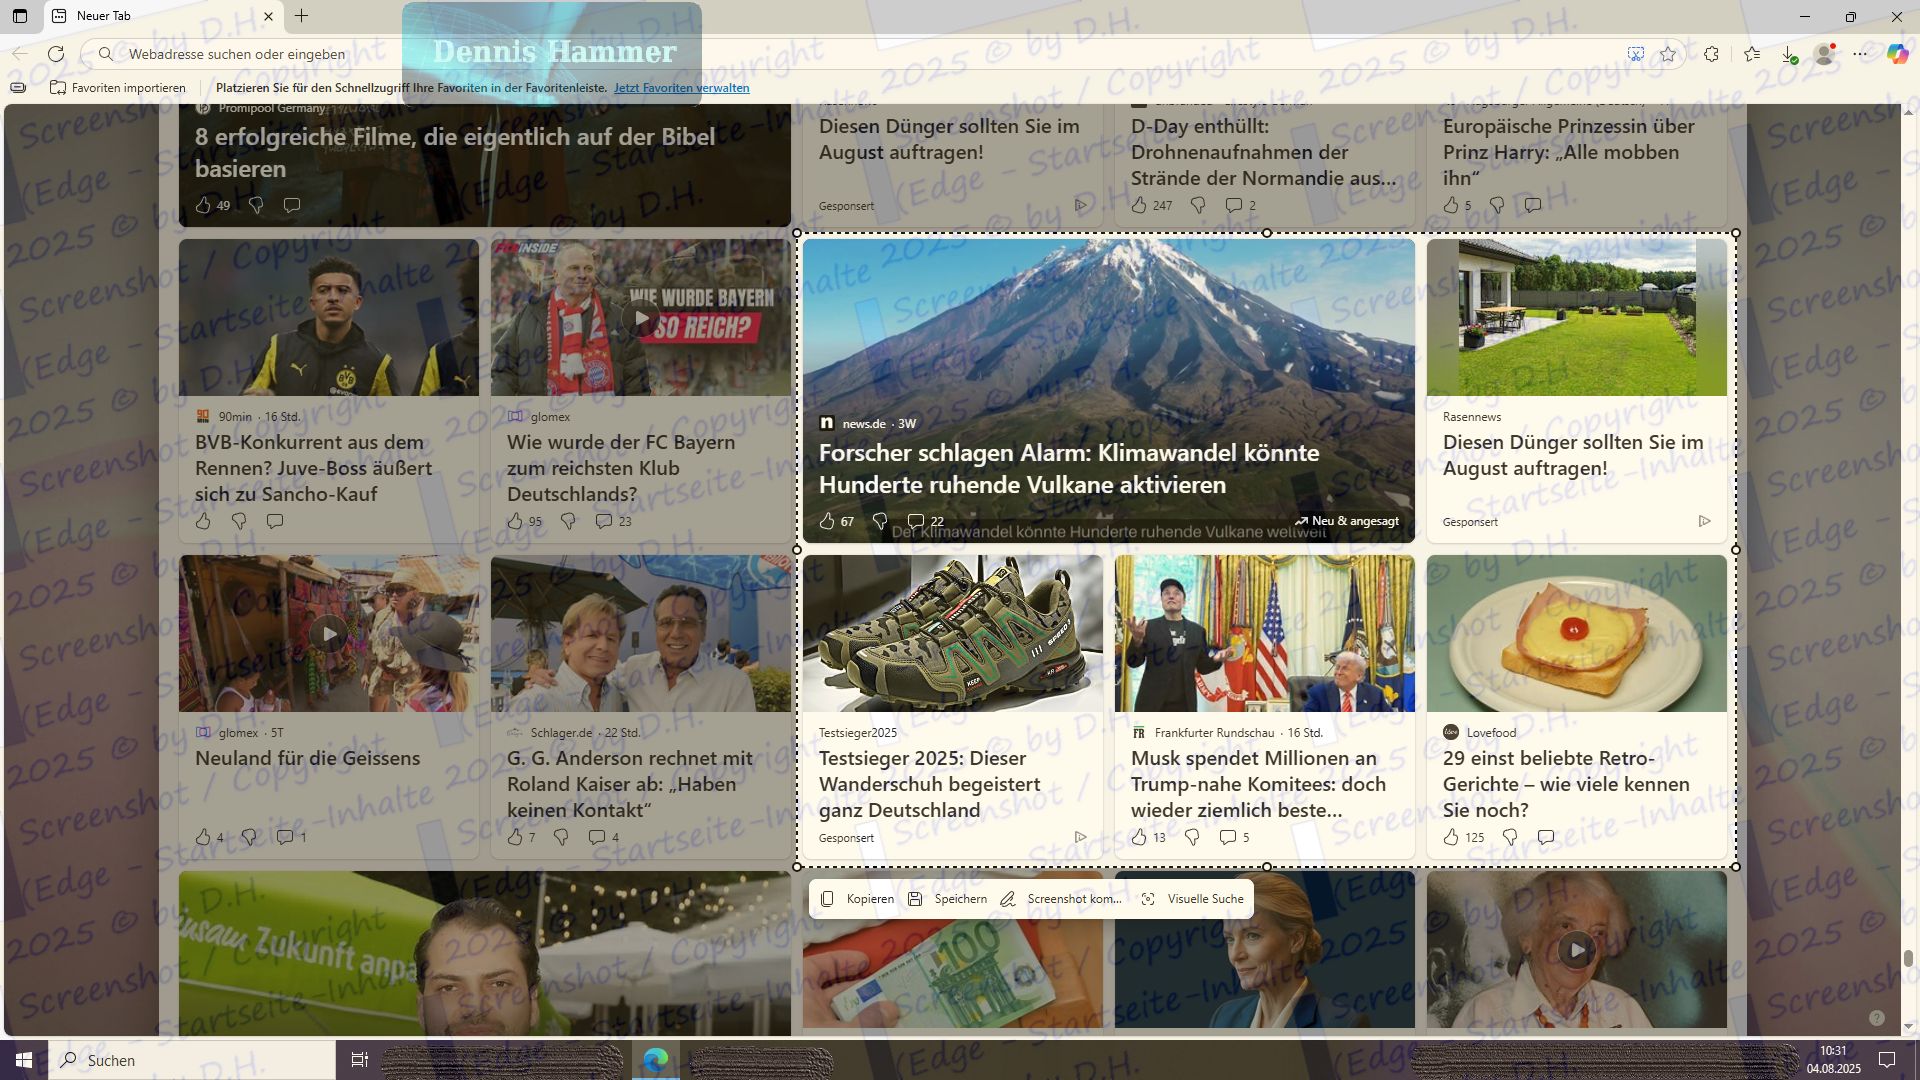Dislike the Musk spendet Millionen article
Image resolution: width=1920 pixels, height=1080 pixels.
coord(1192,837)
